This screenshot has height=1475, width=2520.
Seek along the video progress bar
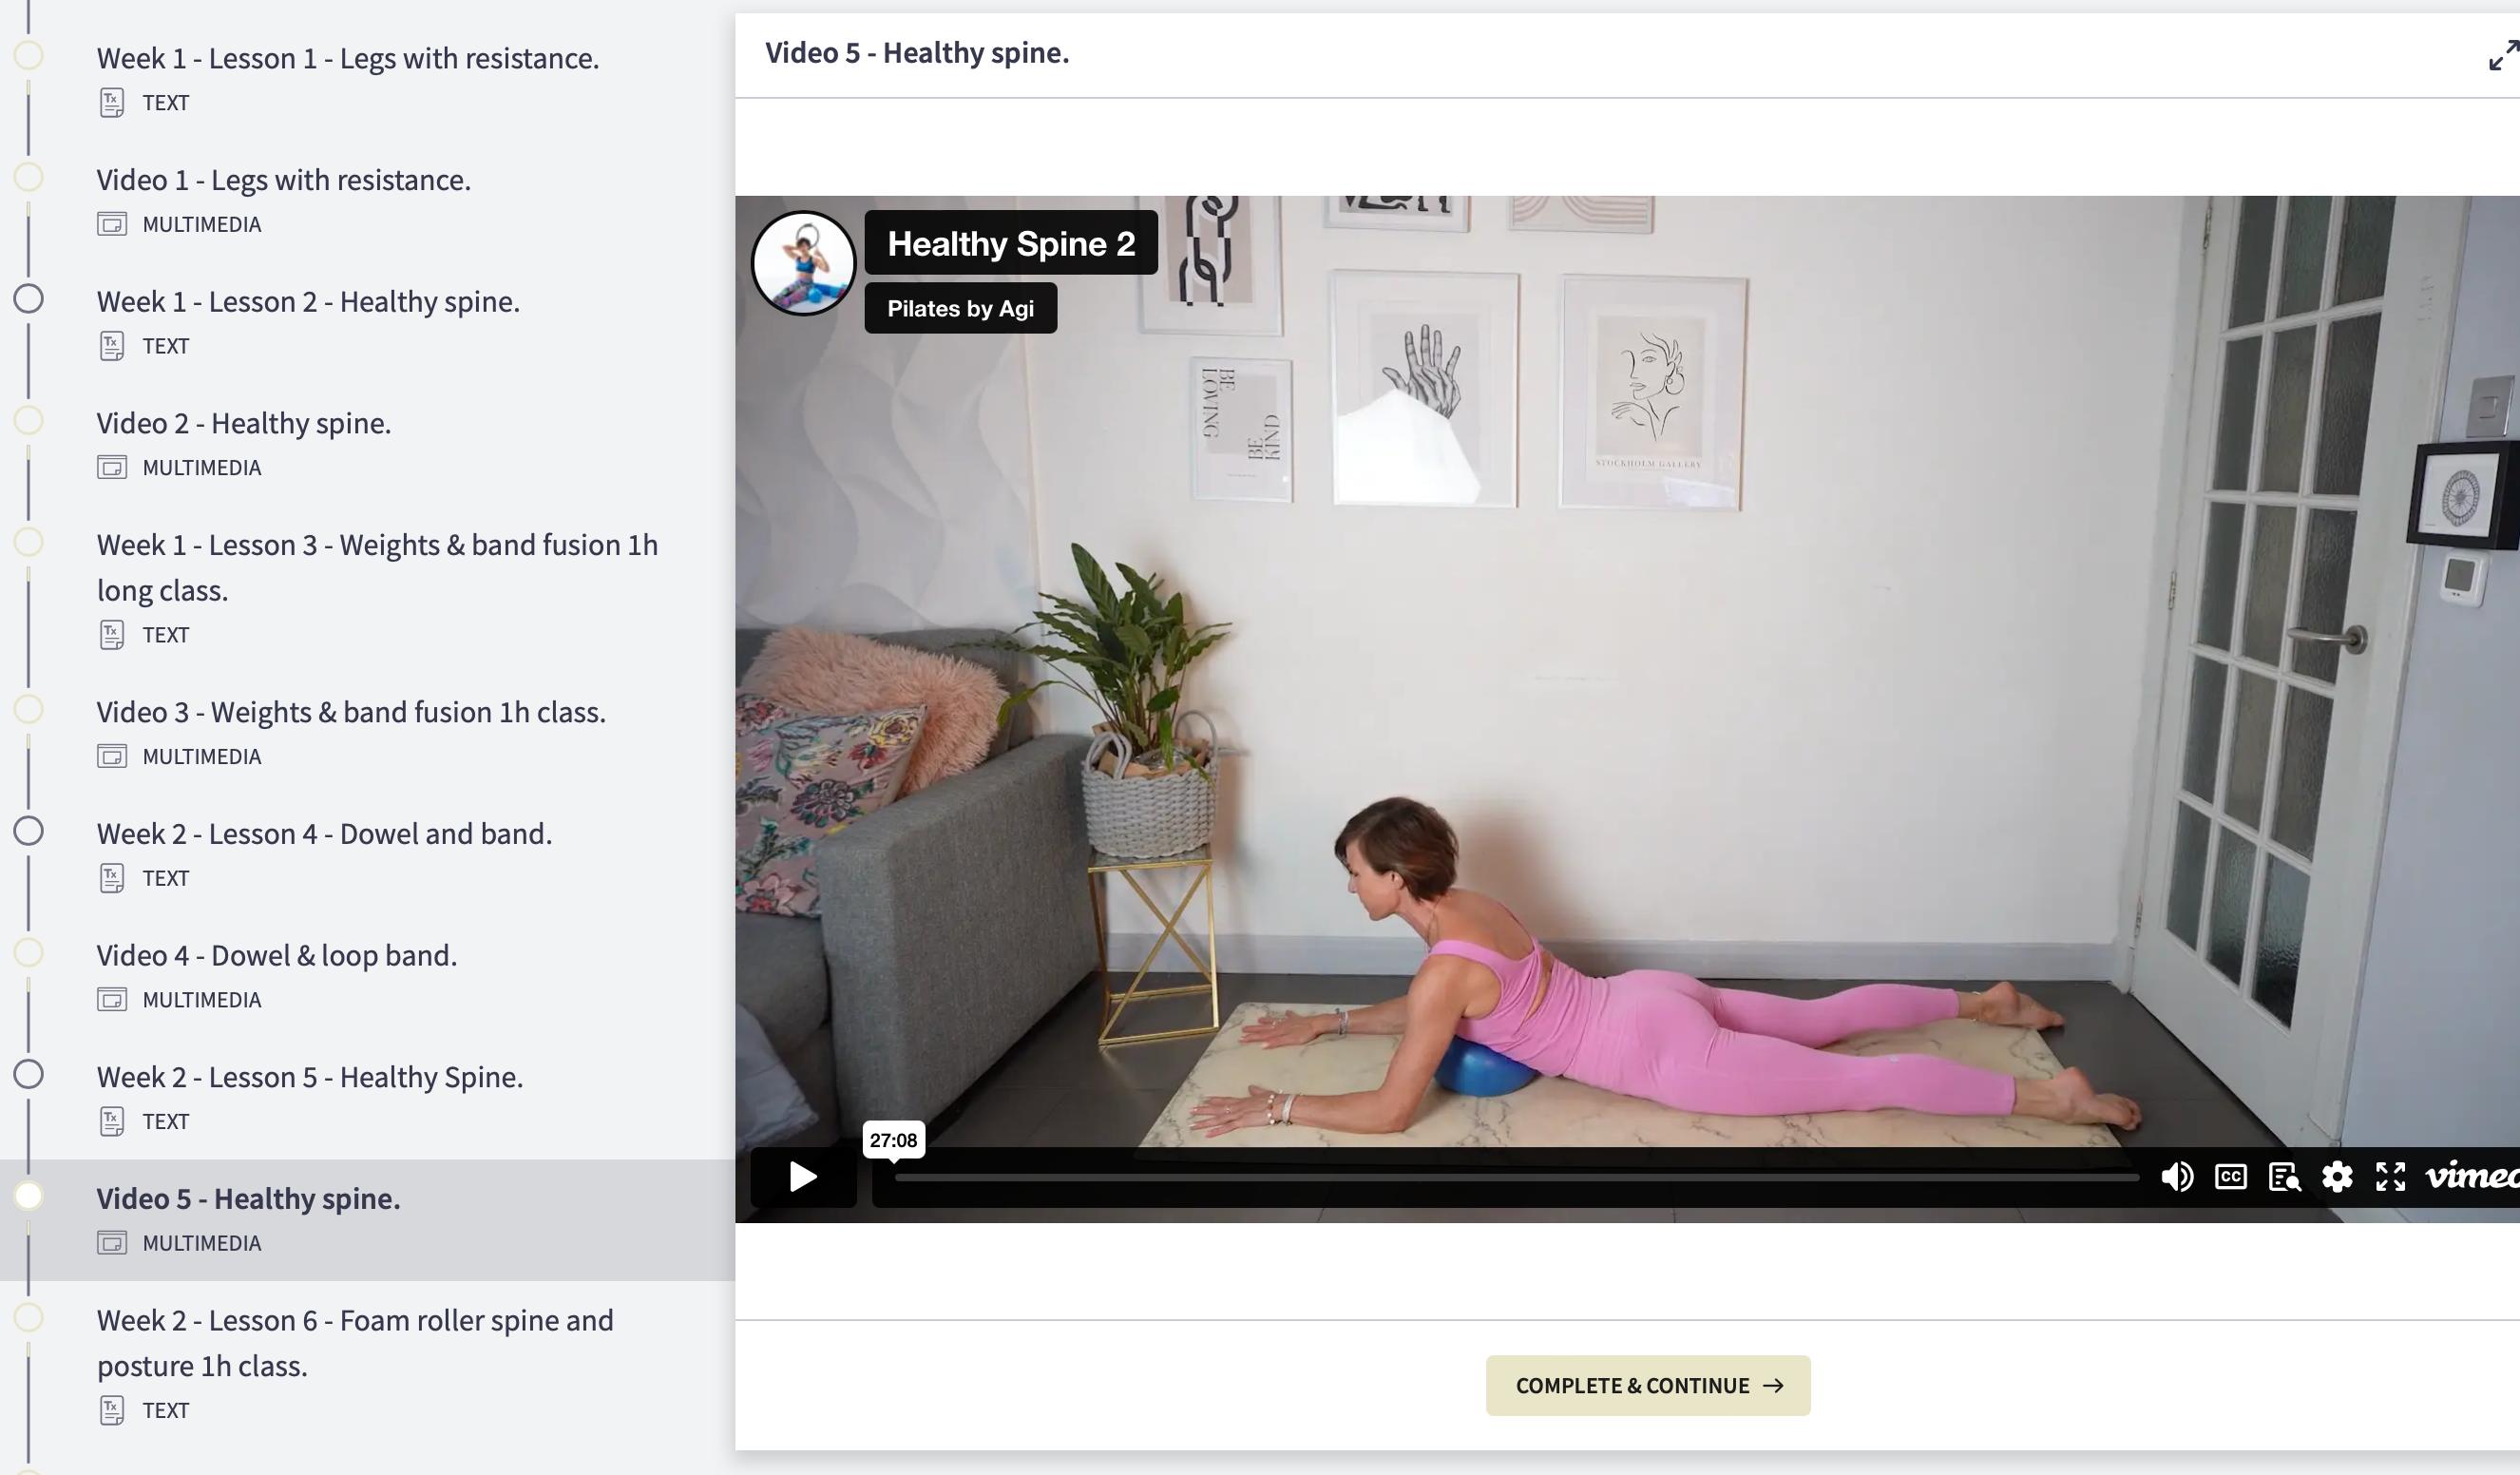pos(1515,1178)
